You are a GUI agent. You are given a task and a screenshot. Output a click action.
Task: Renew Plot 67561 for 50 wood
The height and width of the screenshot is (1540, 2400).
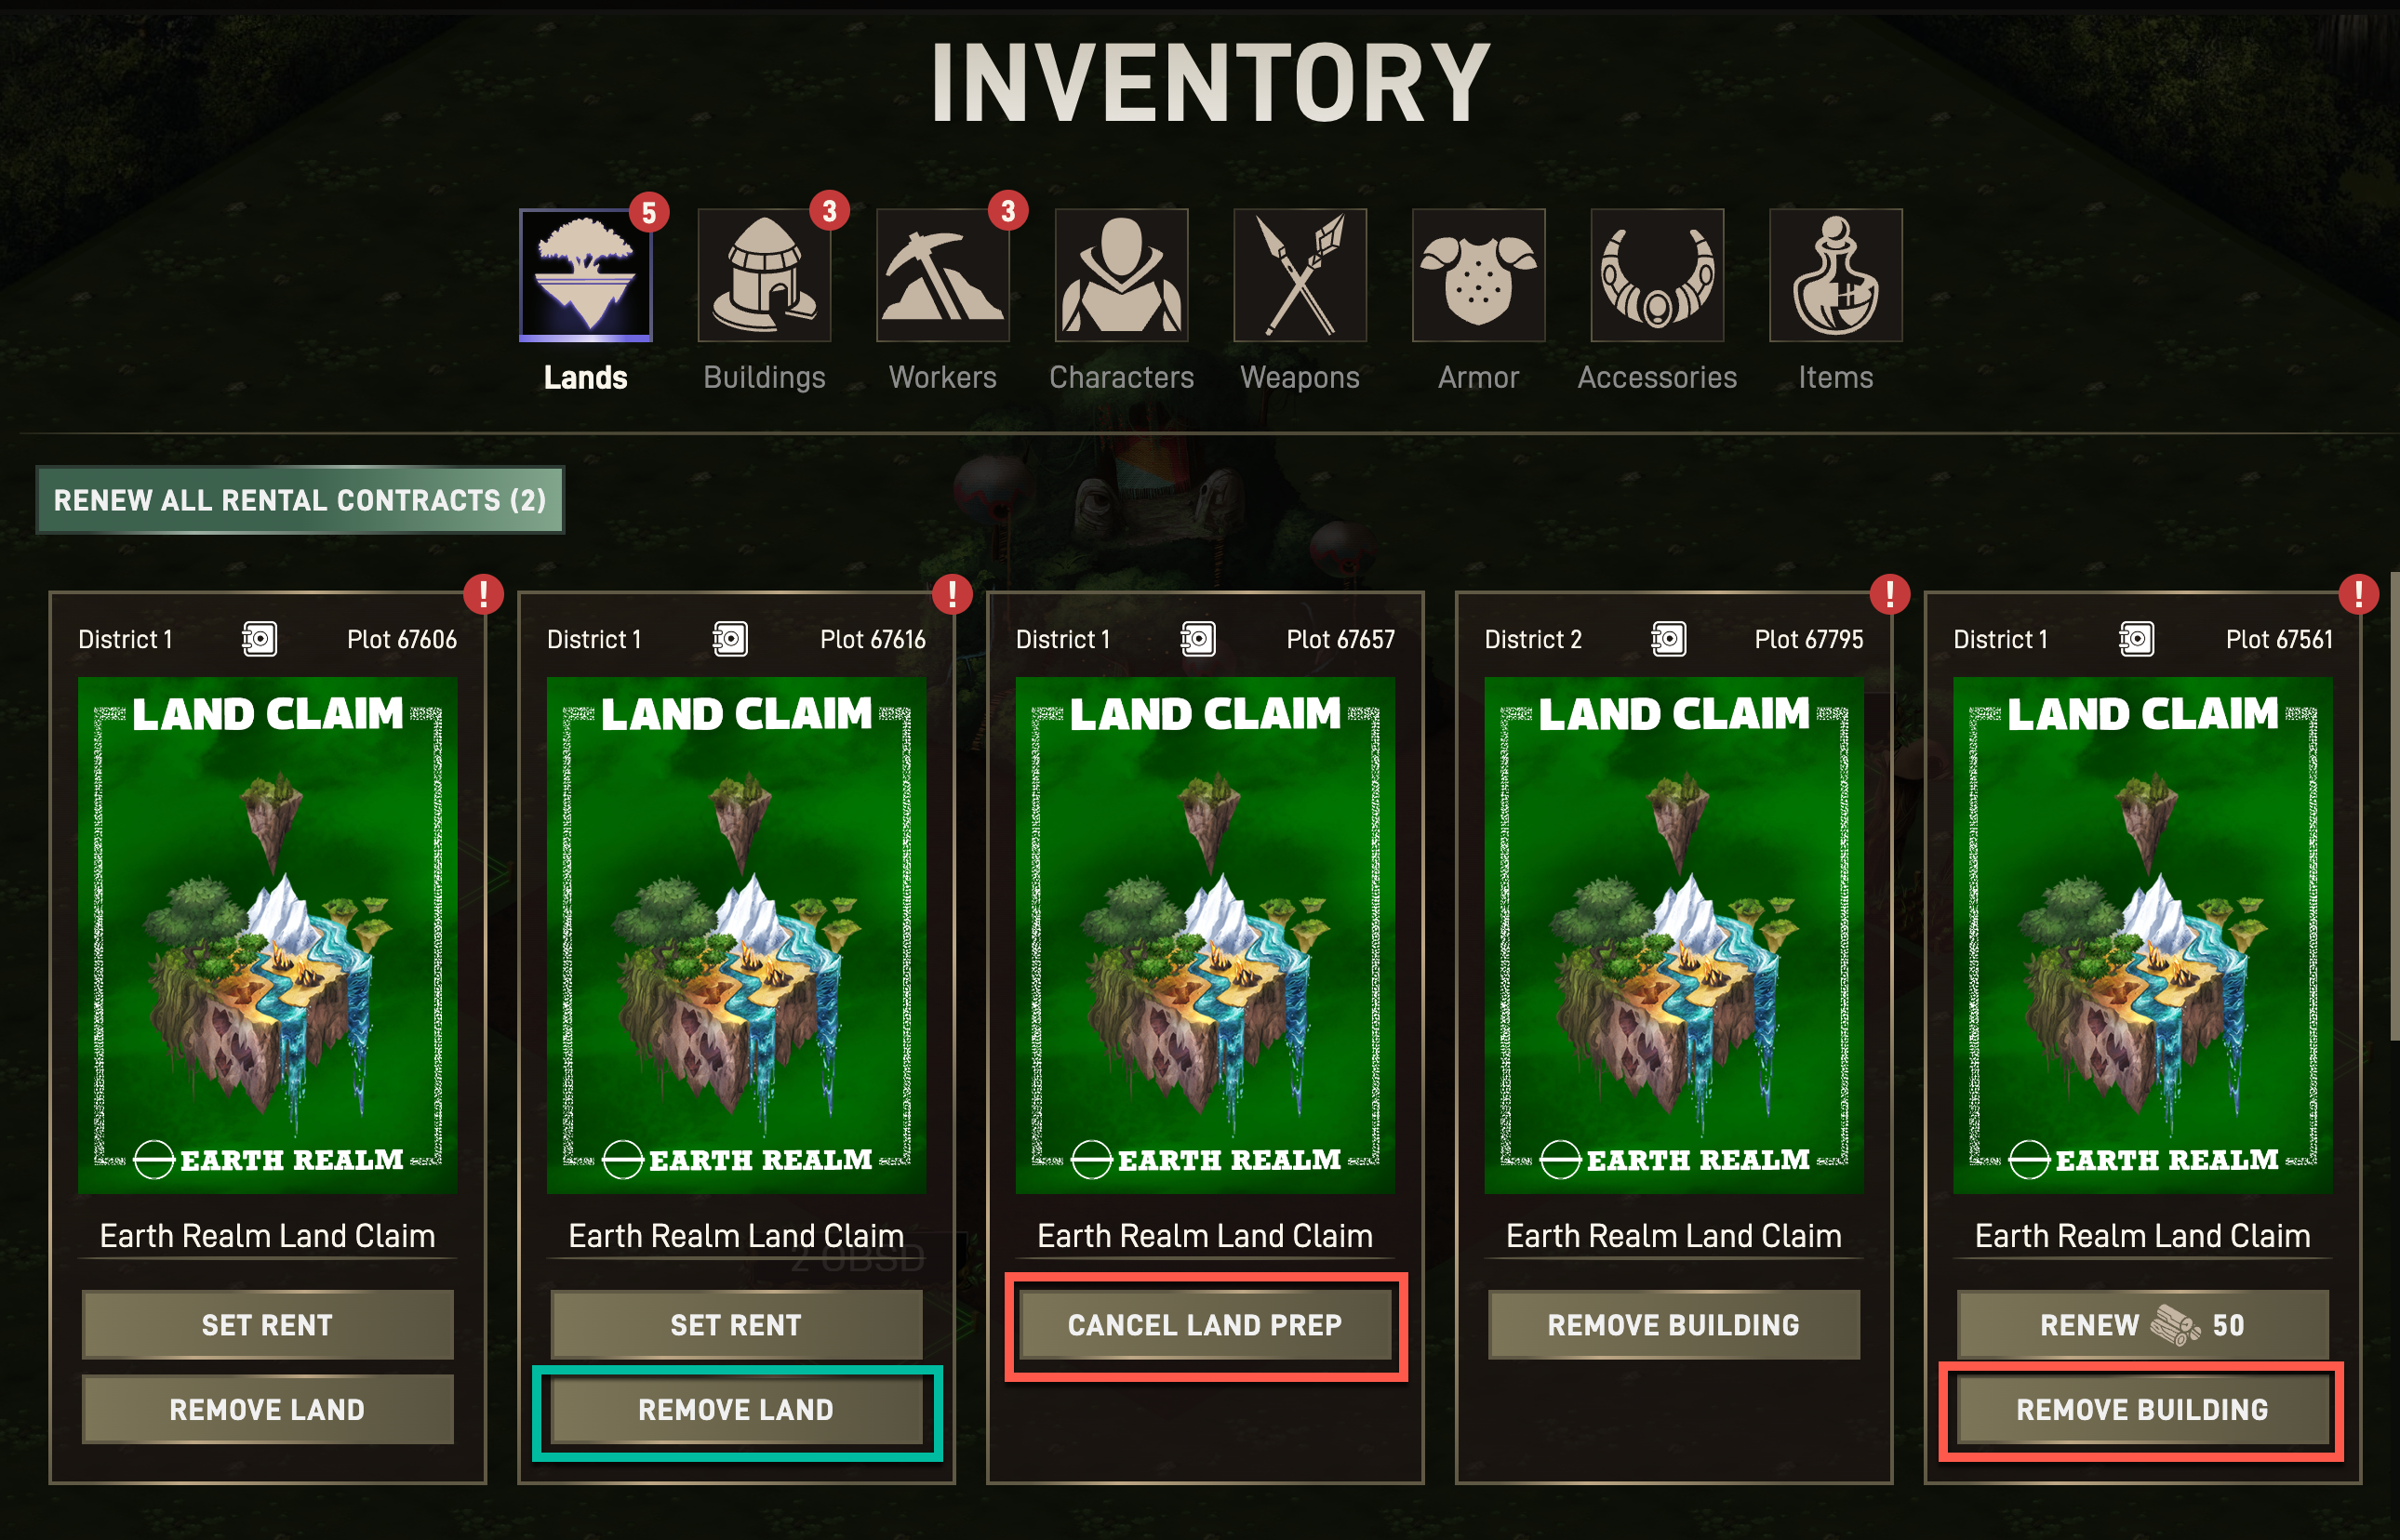click(x=2143, y=1325)
